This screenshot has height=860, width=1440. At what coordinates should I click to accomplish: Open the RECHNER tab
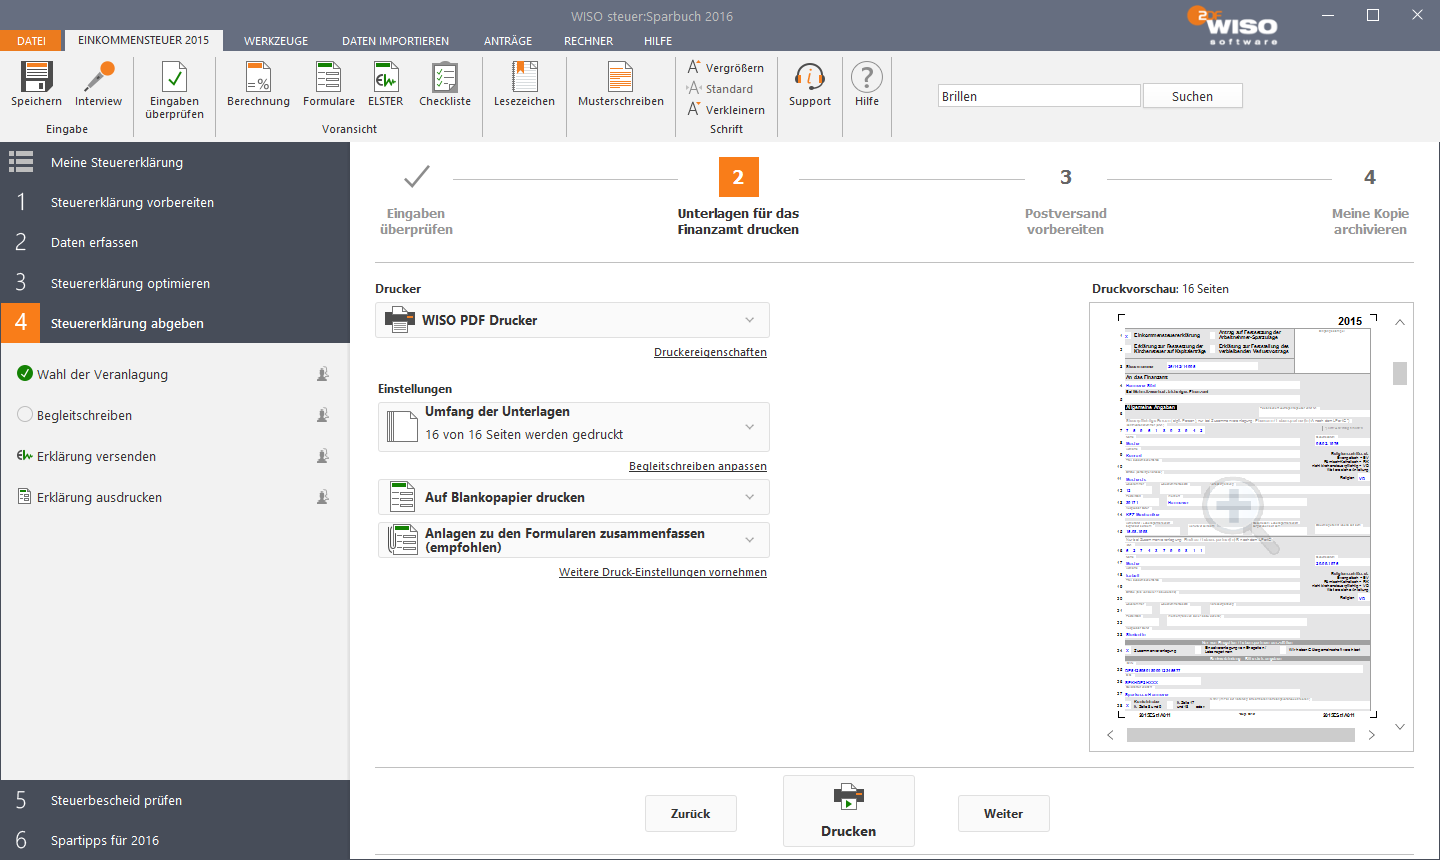tap(588, 41)
